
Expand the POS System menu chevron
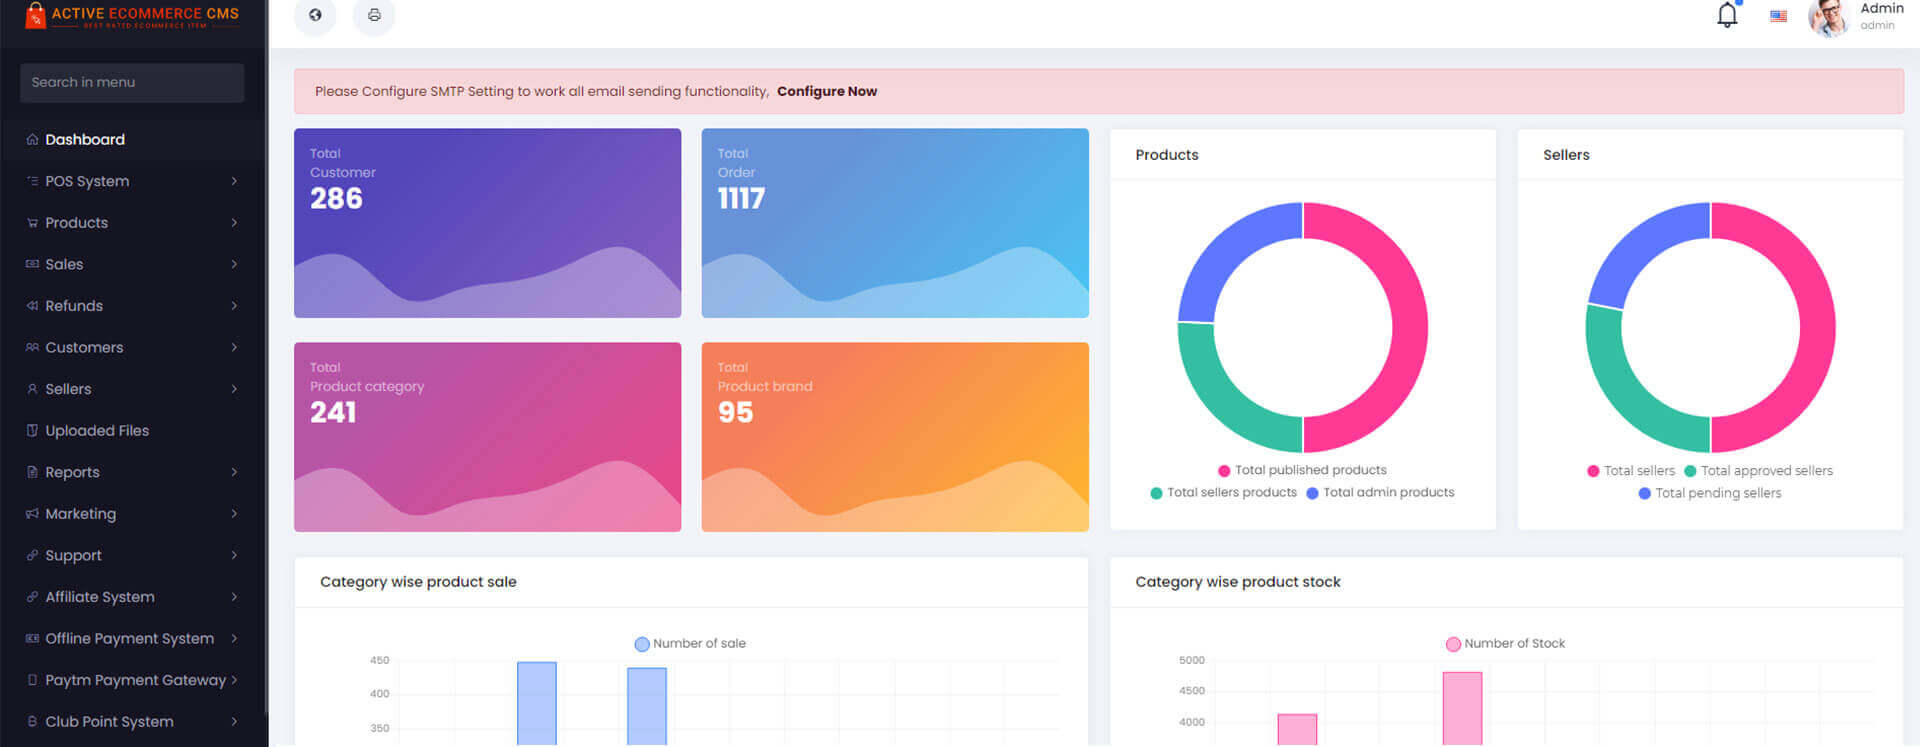234,181
